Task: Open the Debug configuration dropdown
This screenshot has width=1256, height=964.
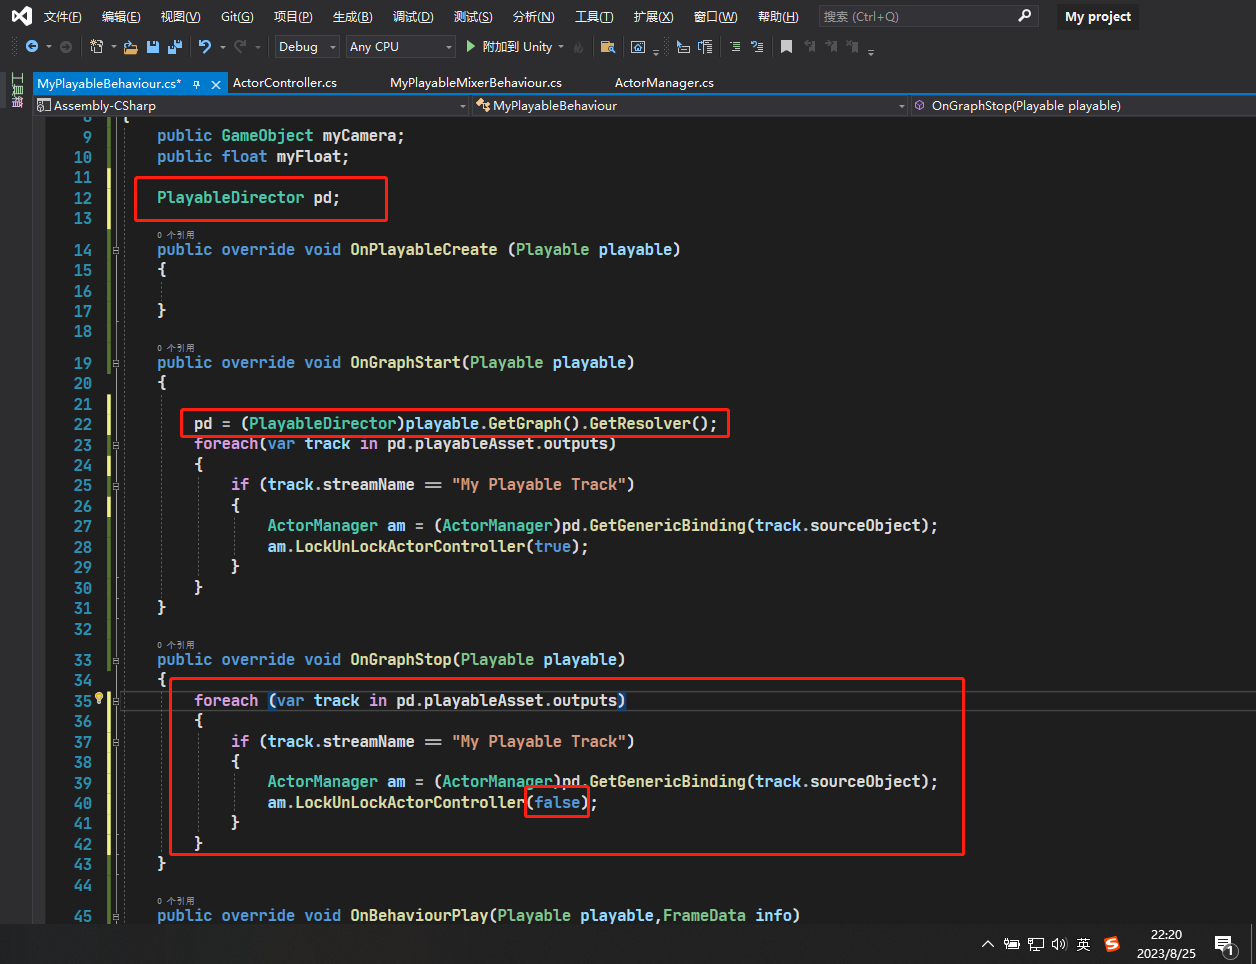Action: 307,47
